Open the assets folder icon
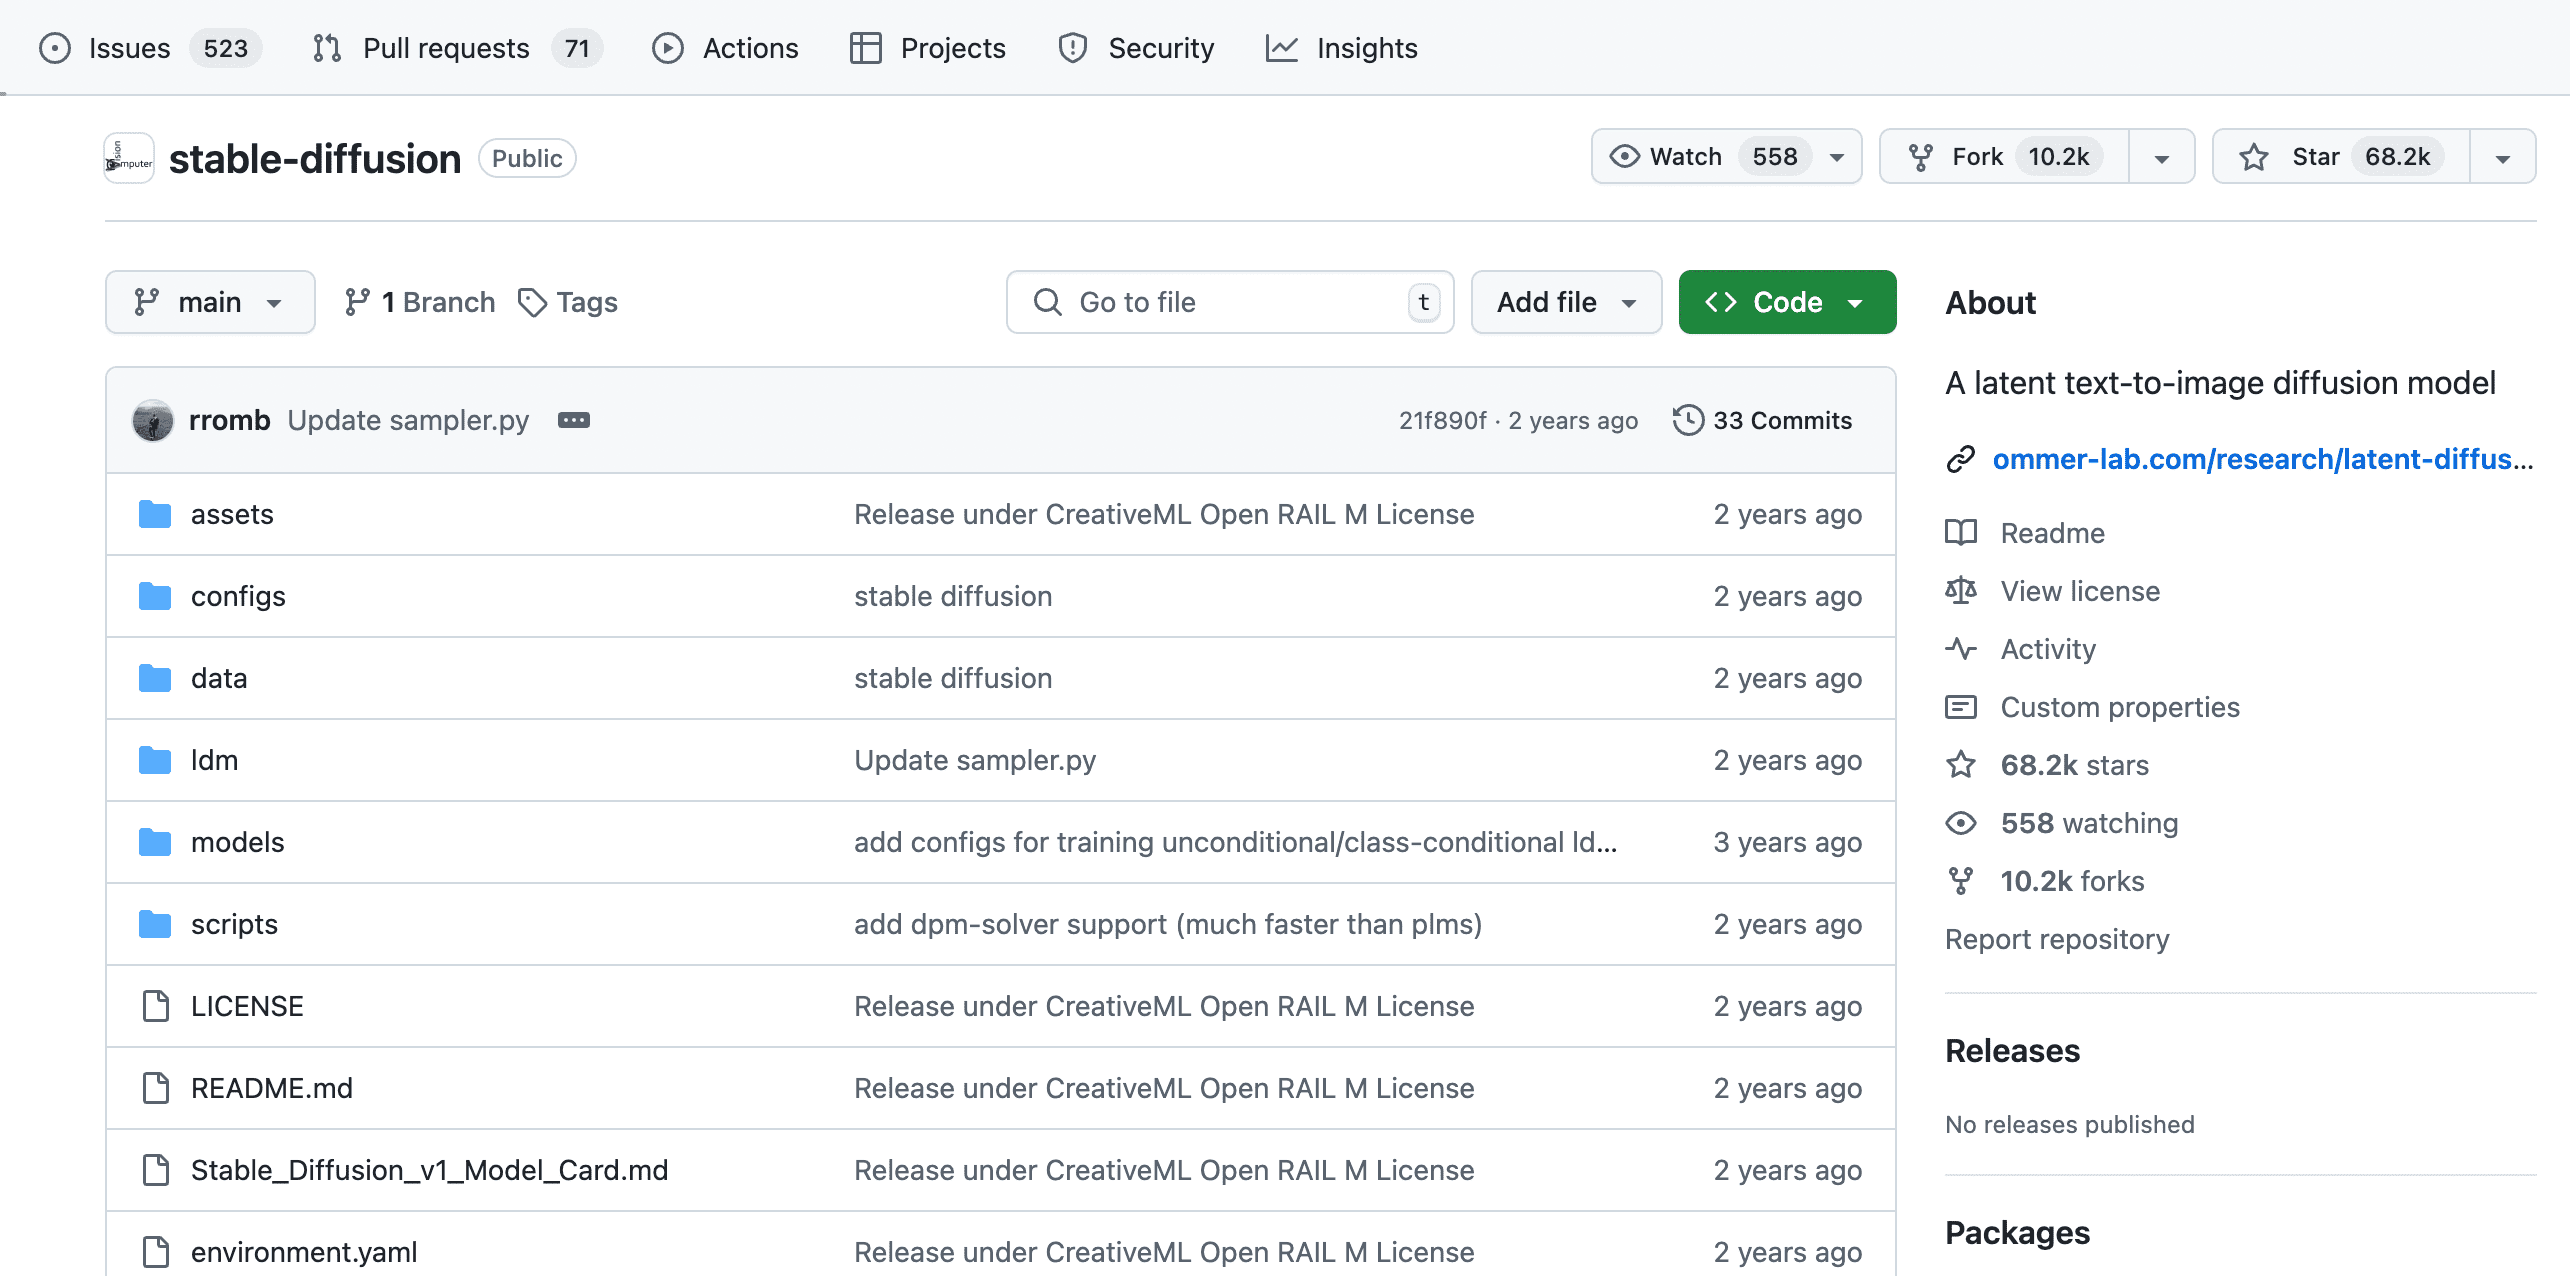Screen dimensions: 2570x1276 pyautogui.click(x=154, y=514)
